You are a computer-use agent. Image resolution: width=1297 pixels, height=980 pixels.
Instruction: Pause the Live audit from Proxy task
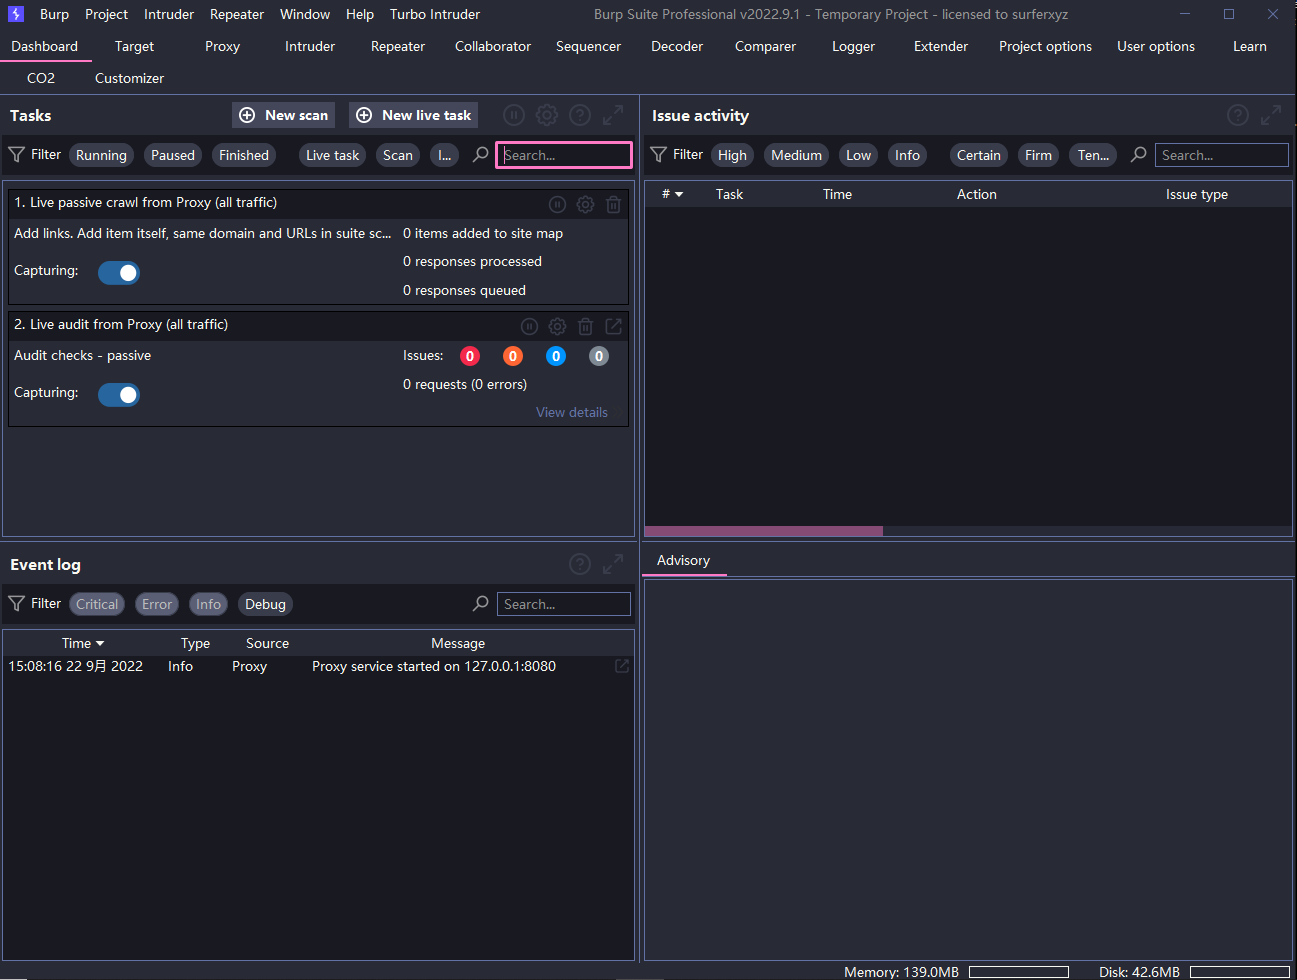click(530, 326)
